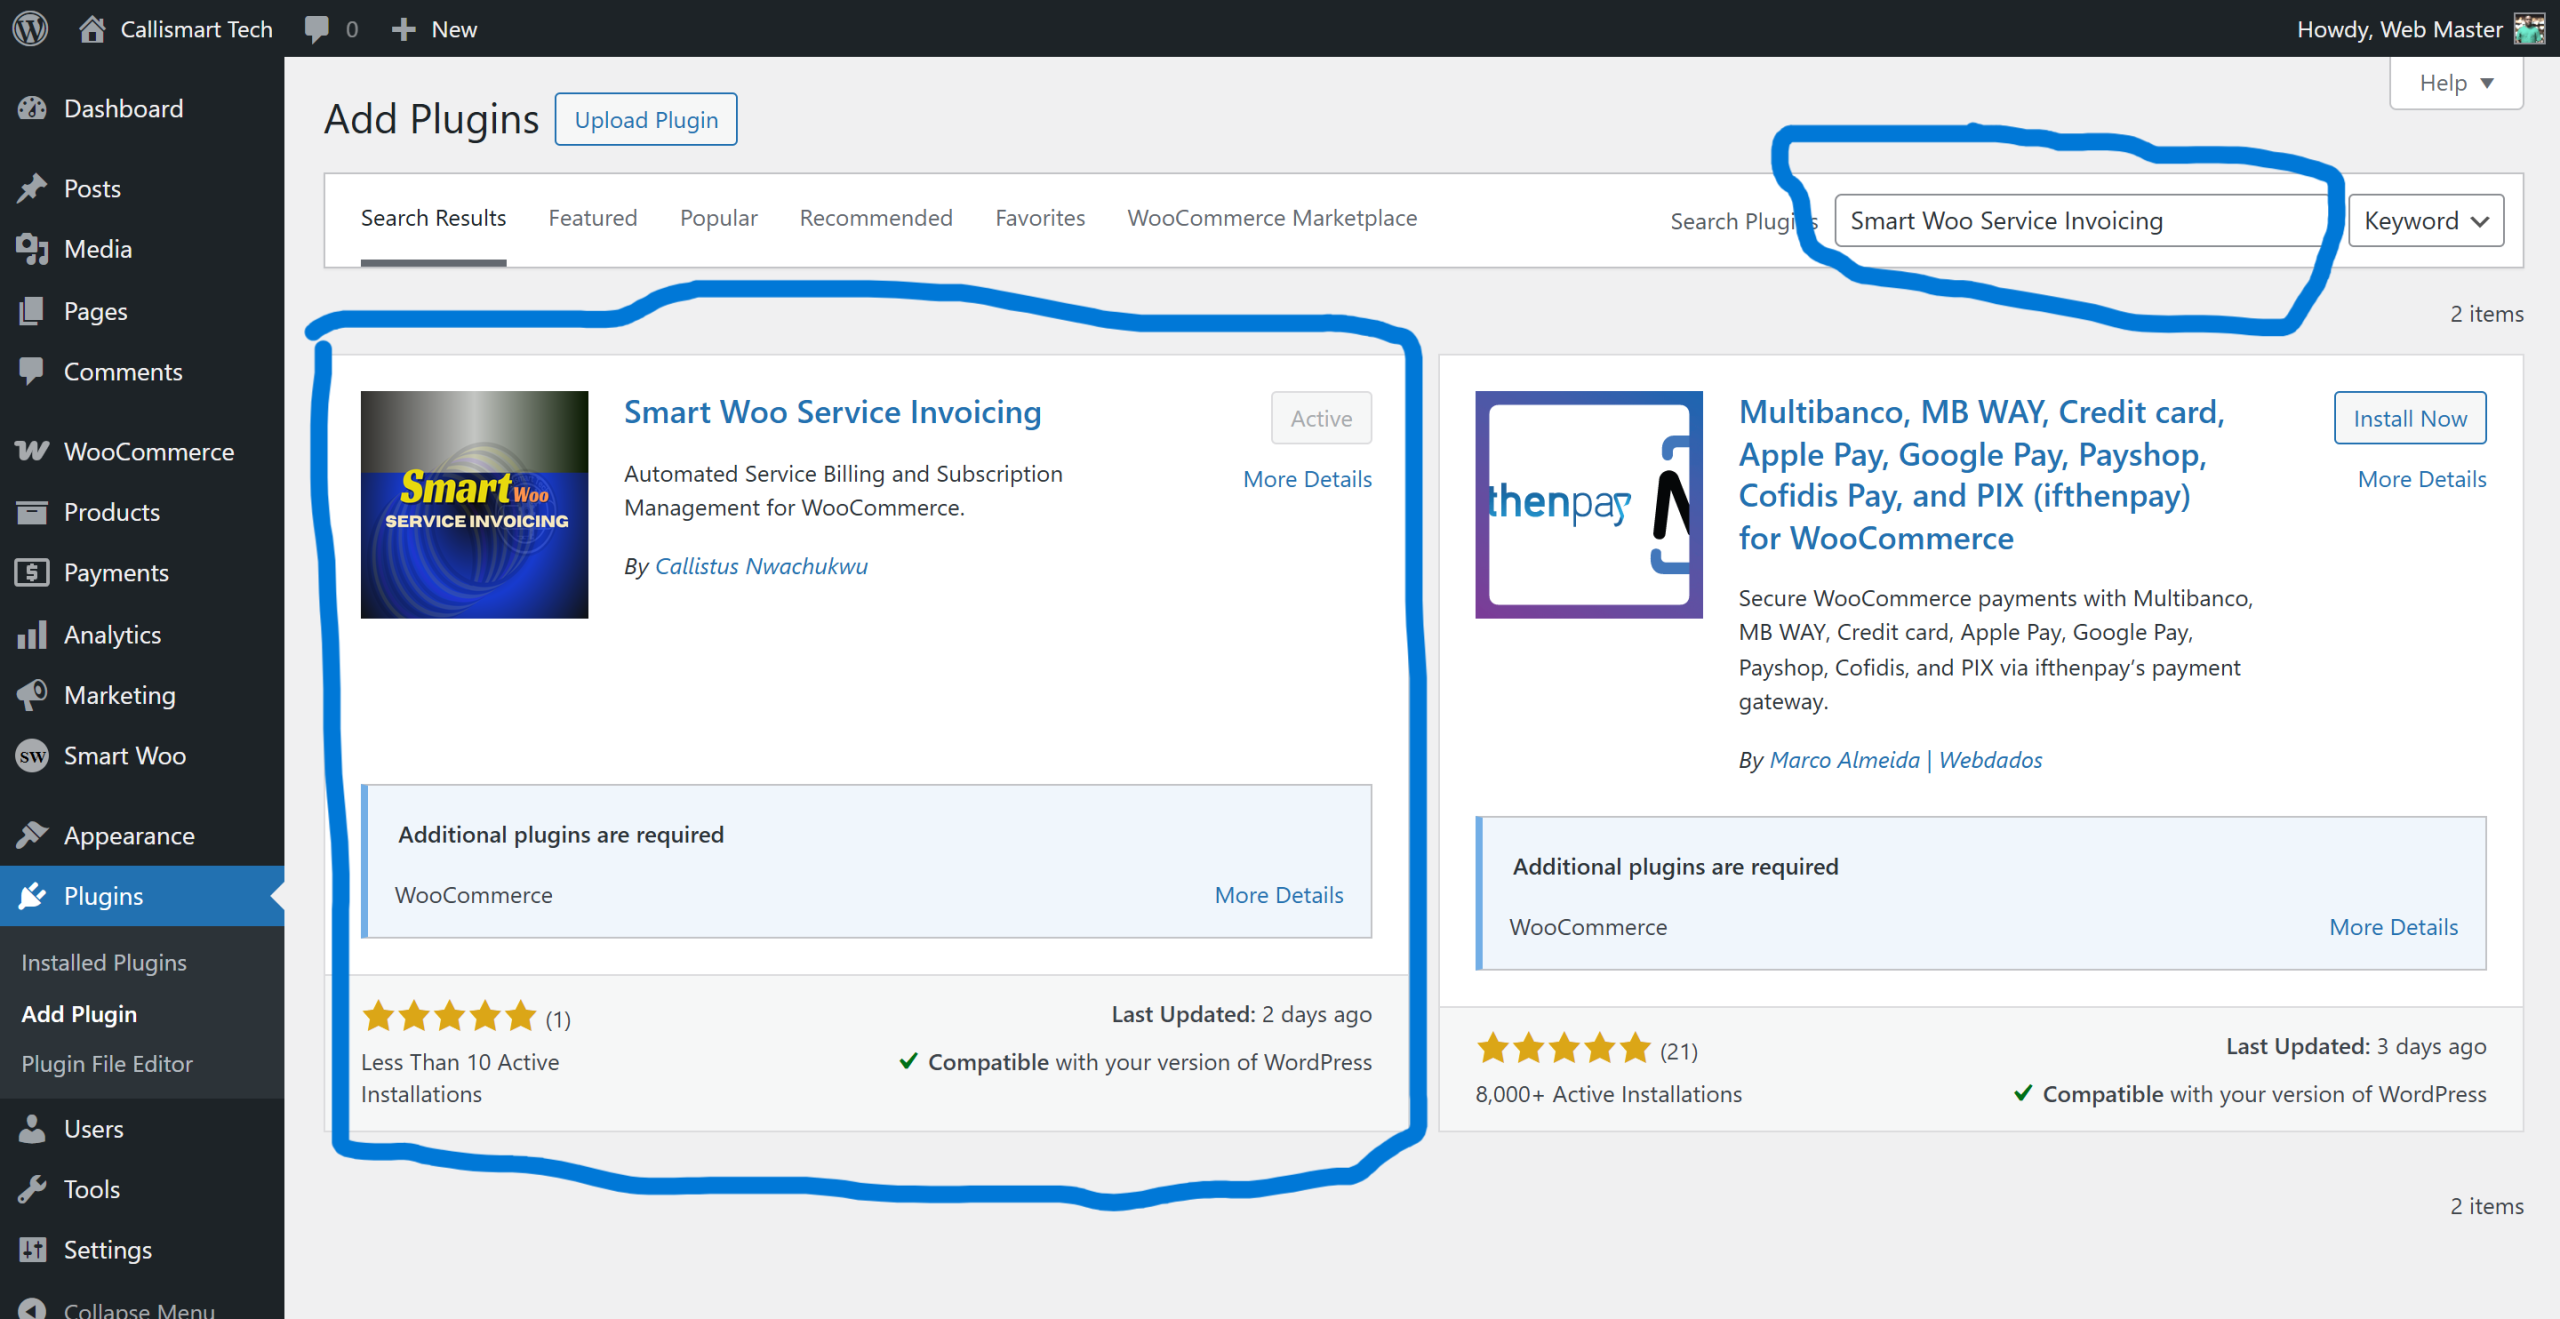
Task: Open the comments bubble in admin bar
Action: [317, 29]
